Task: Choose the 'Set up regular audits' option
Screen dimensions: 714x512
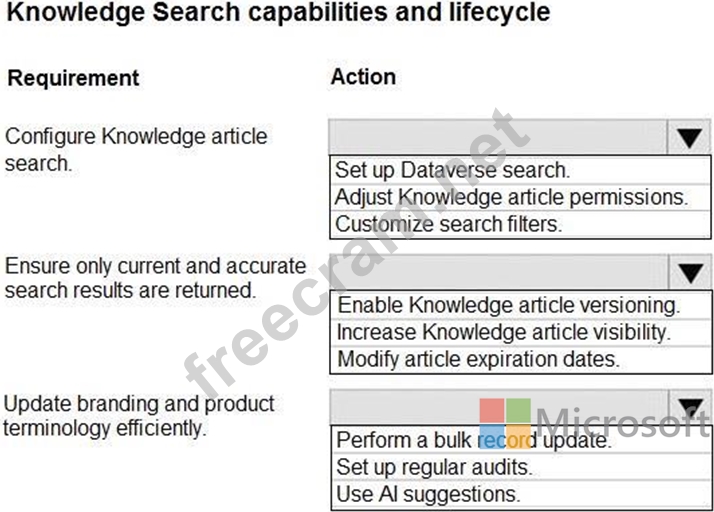Action: click(434, 467)
